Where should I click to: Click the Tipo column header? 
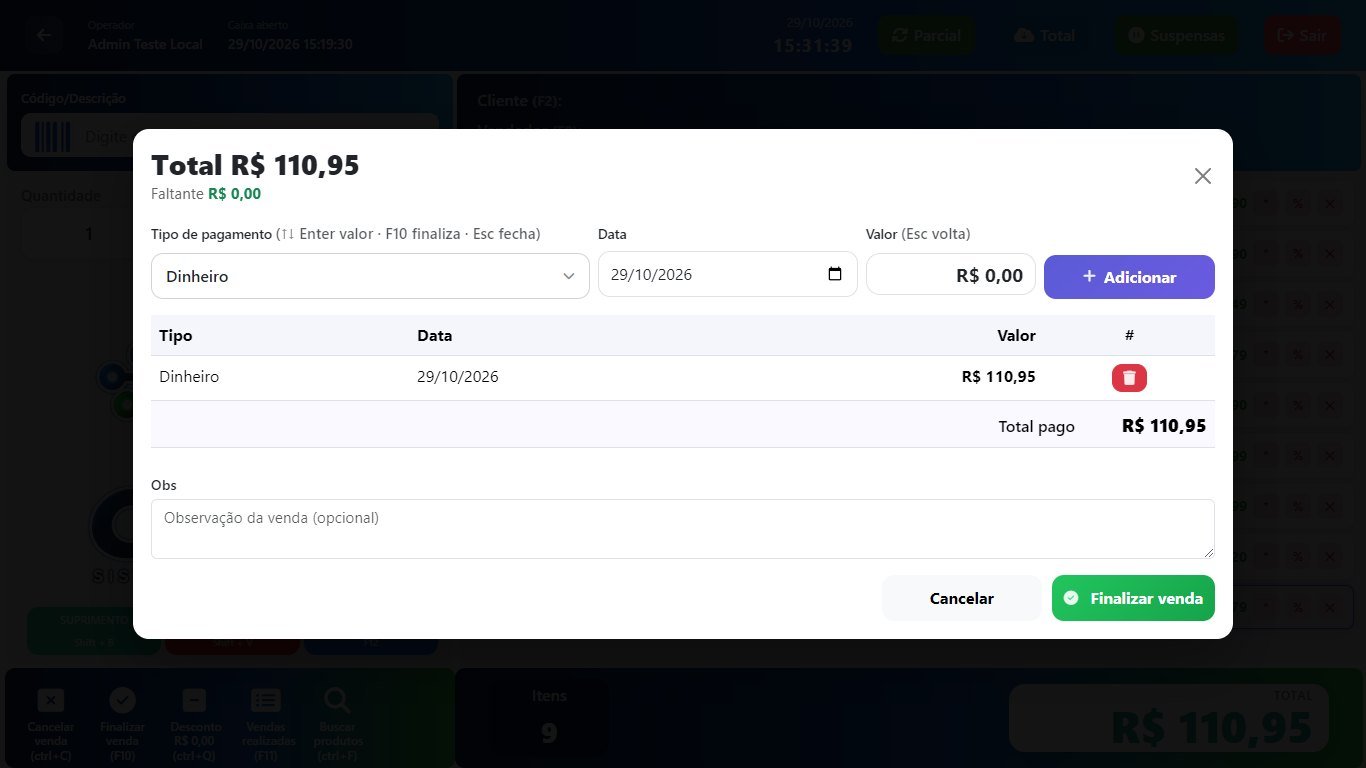tap(175, 336)
